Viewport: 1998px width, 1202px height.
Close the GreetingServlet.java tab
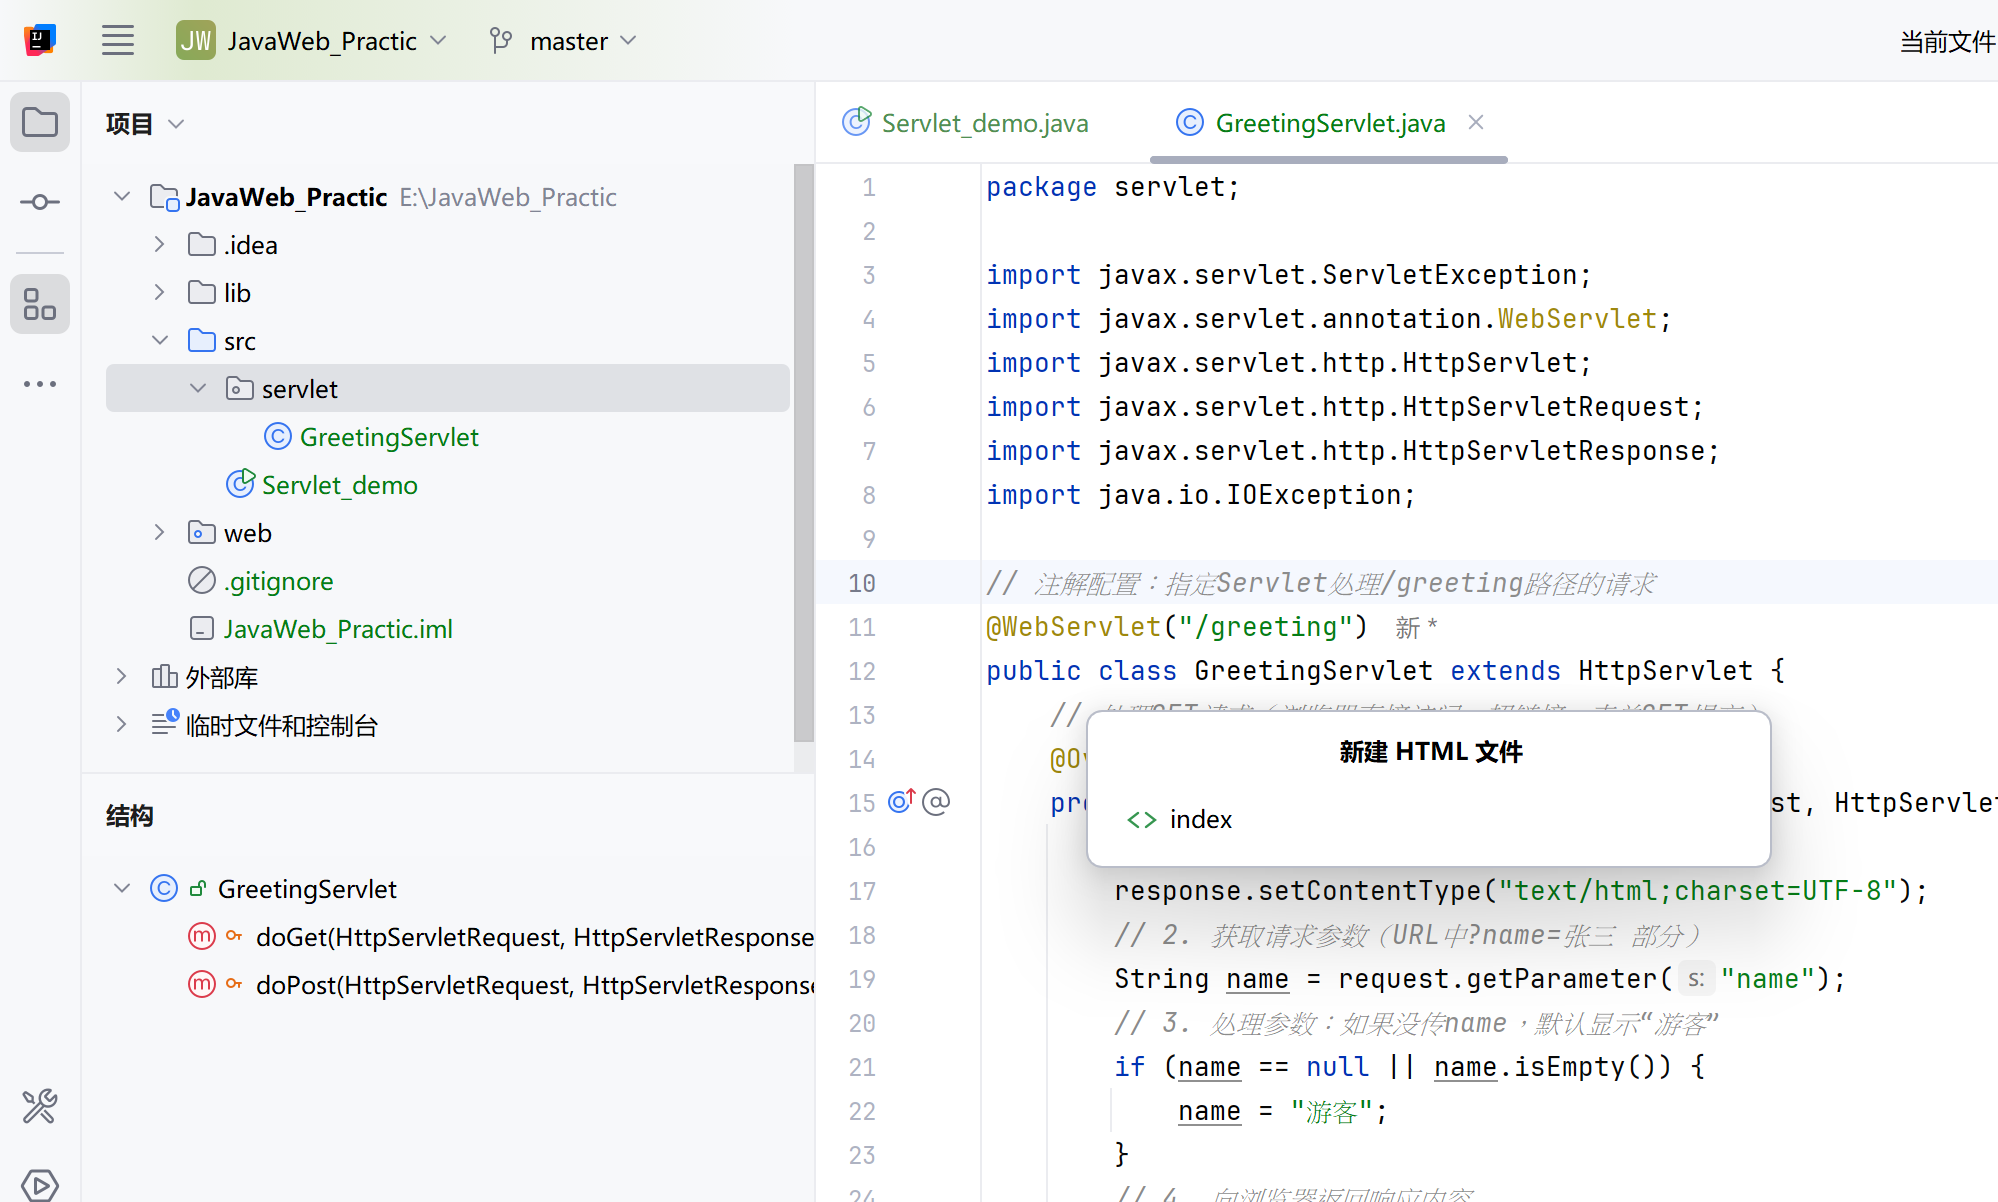[1476, 122]
